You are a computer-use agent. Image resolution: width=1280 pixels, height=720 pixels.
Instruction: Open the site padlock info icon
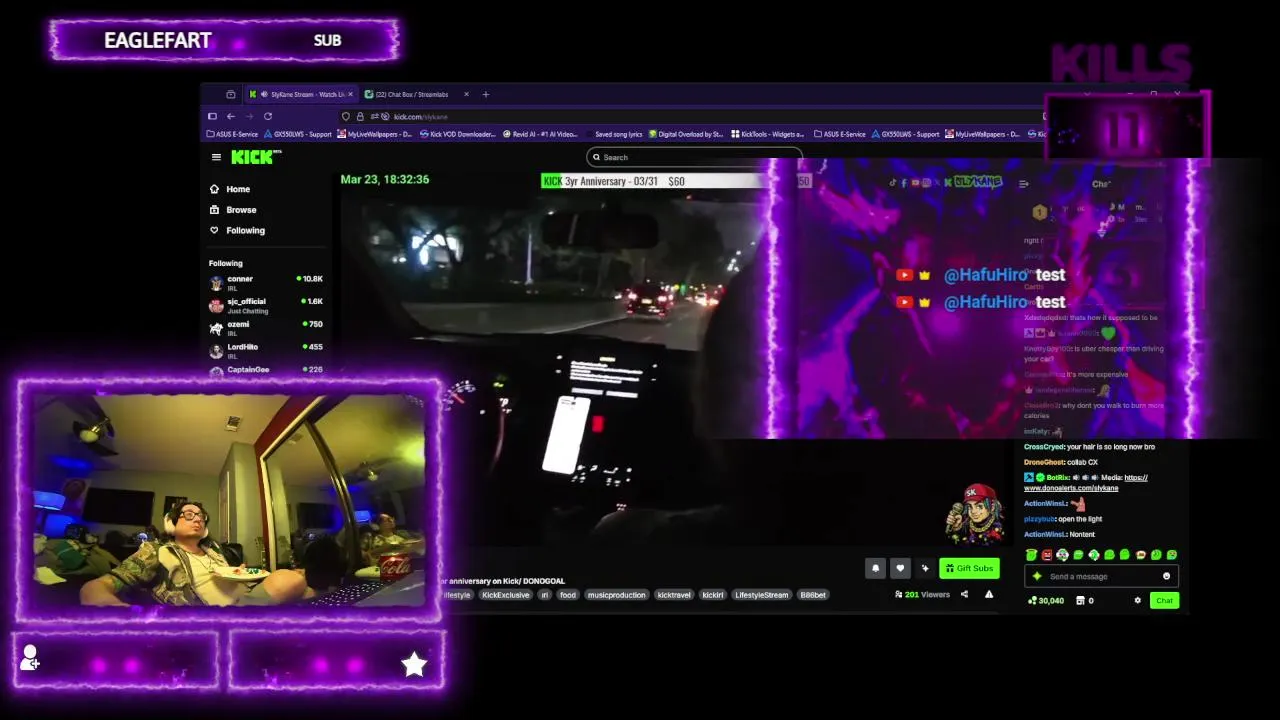(360, 116)
